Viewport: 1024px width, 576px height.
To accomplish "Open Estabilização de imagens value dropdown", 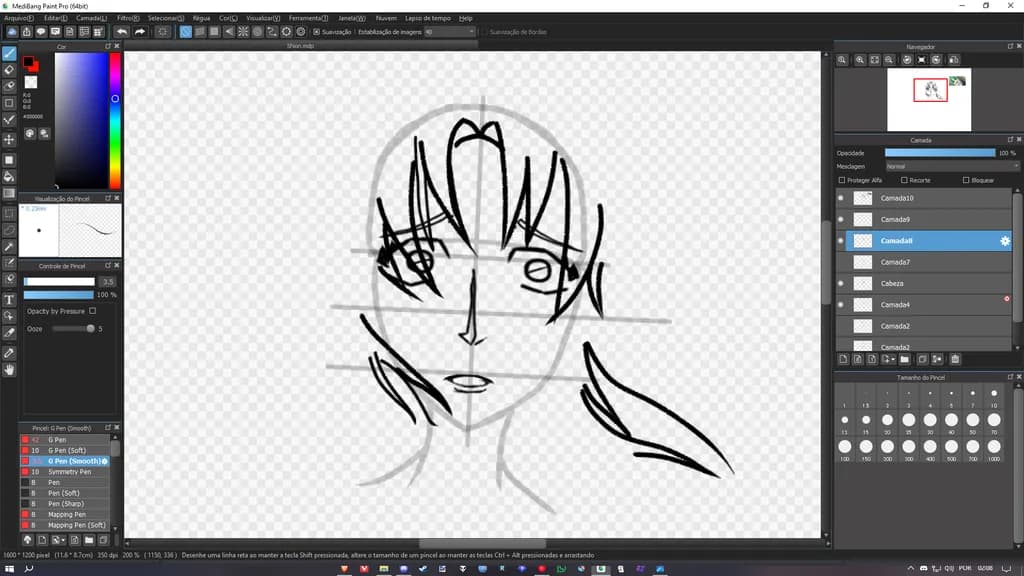I will point(449,31).
